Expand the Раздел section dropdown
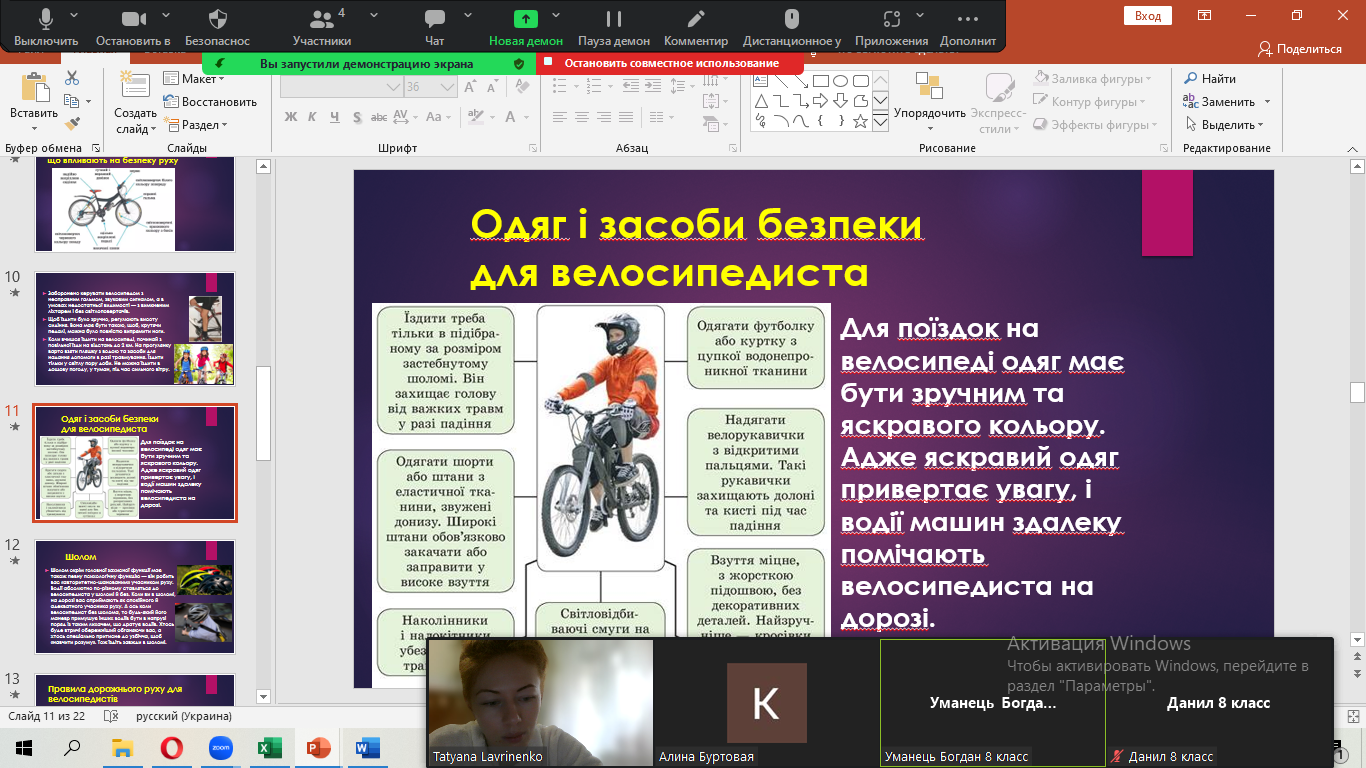The height and width of the screenshot is (768, 1366). pos(200,125)
